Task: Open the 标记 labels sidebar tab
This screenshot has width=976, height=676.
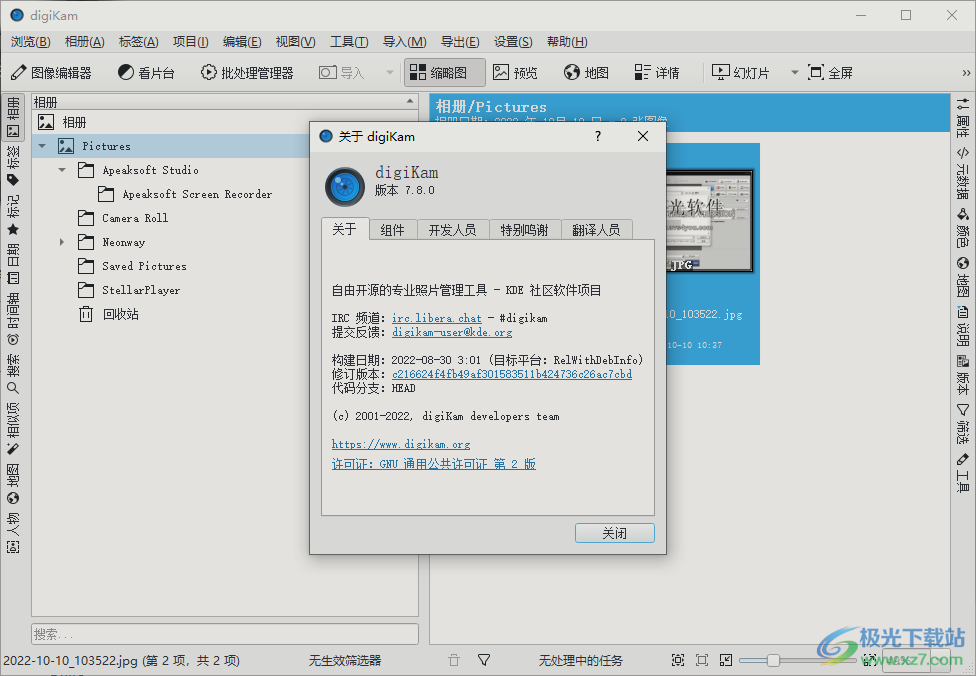Action: coord(13,215)
